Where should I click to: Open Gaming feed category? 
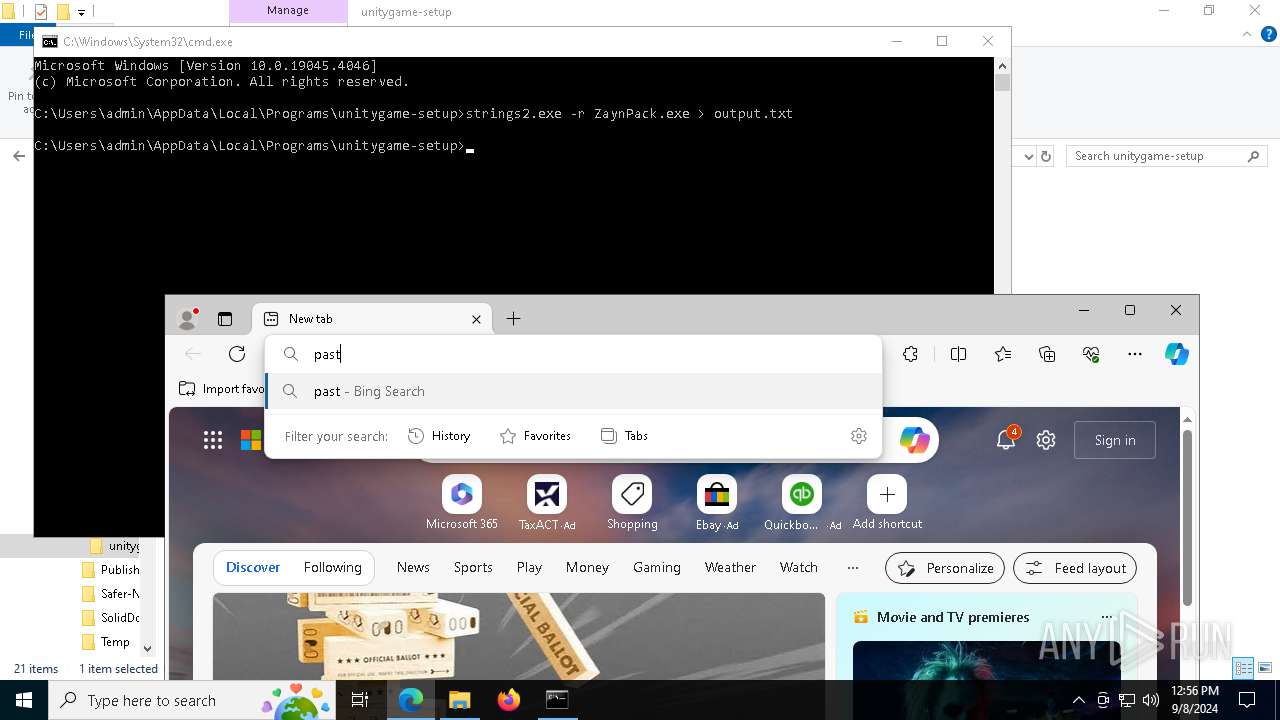click(657, 567)
